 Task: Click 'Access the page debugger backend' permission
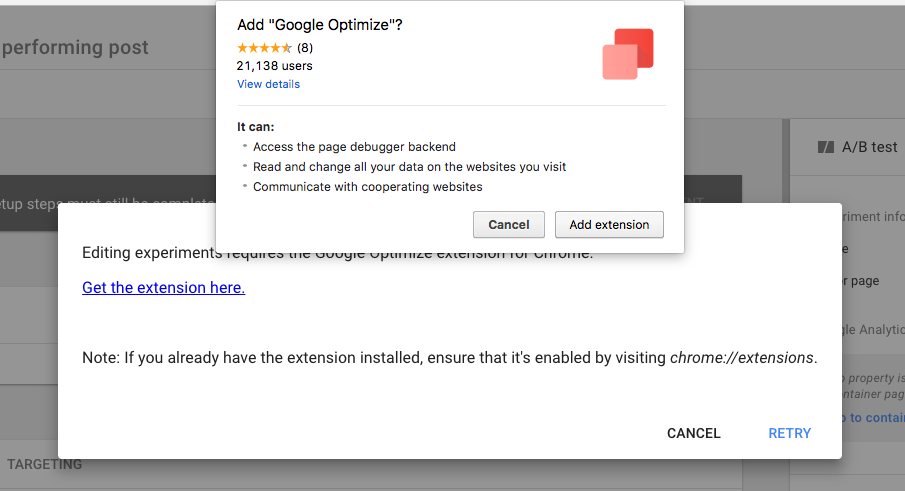click(354, 147)
